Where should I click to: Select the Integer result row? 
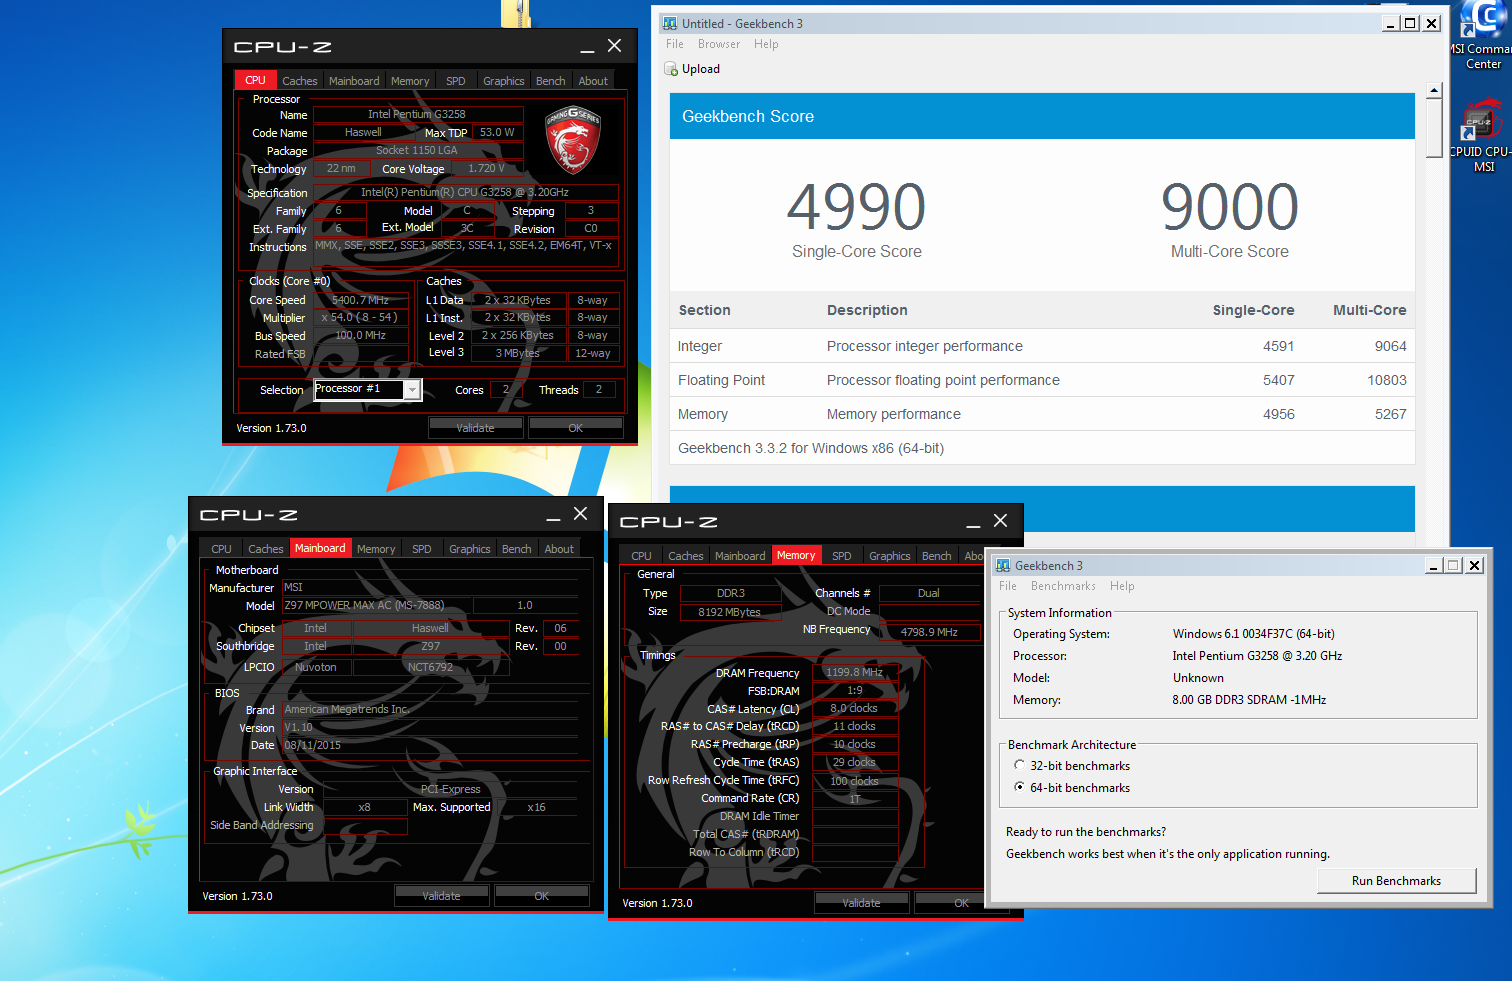click(x=1042, y=346)
